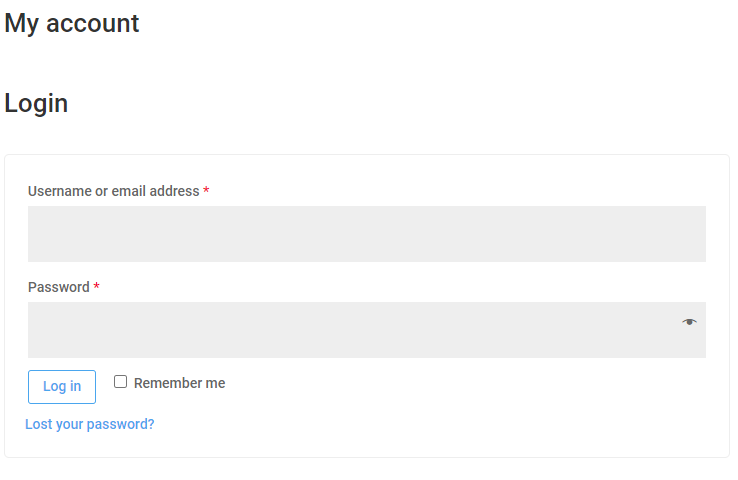The height and width of the screenshot is (480, 738).
Task: Click the red asterisk beside Password label
Action: [x=96, y=286]
